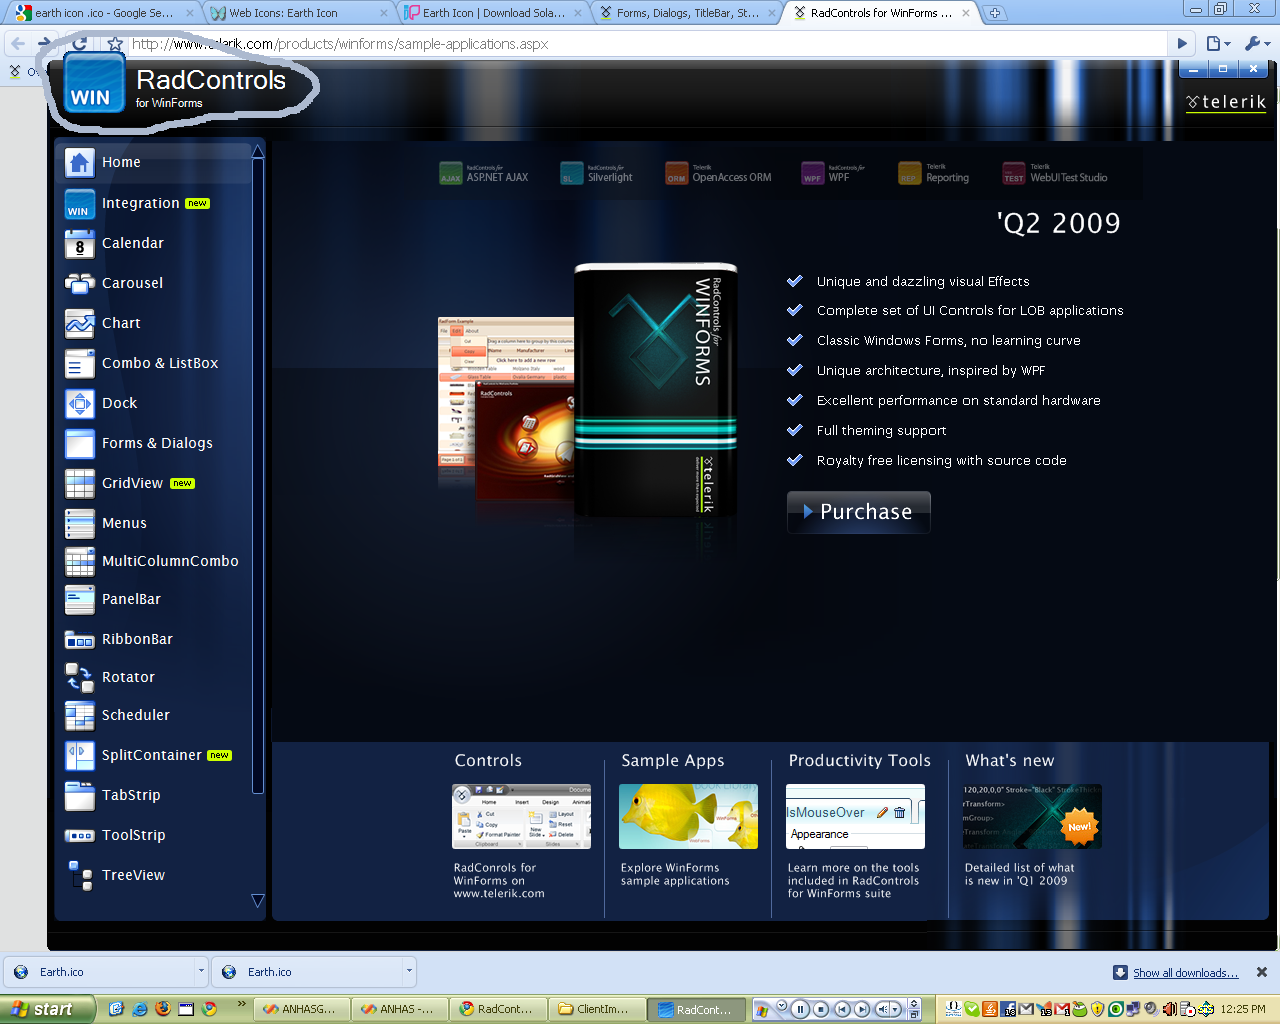Viewport: 1280px width, 1024px height.
Task: Switch to the 'Earth Icon | Download' tab
Action: (x=492, y=13)
